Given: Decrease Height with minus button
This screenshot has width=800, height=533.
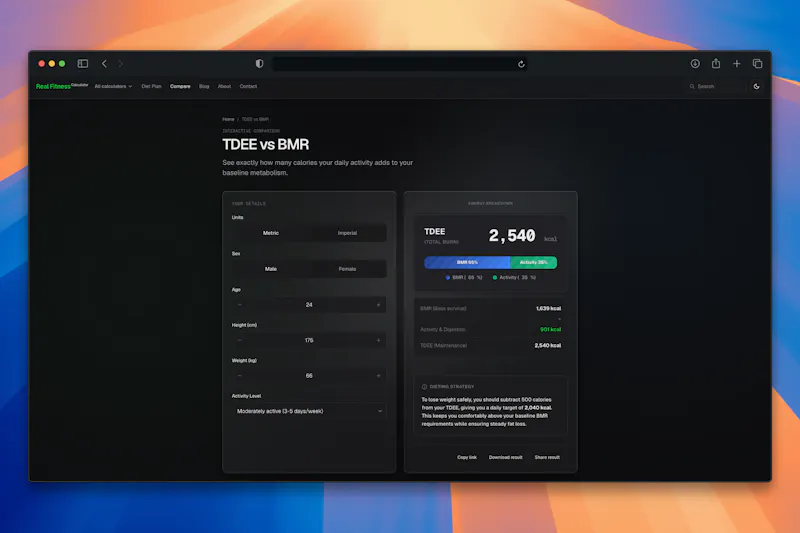Looking at the screenshot, I should pyautogui.click(x=240, y=340).
